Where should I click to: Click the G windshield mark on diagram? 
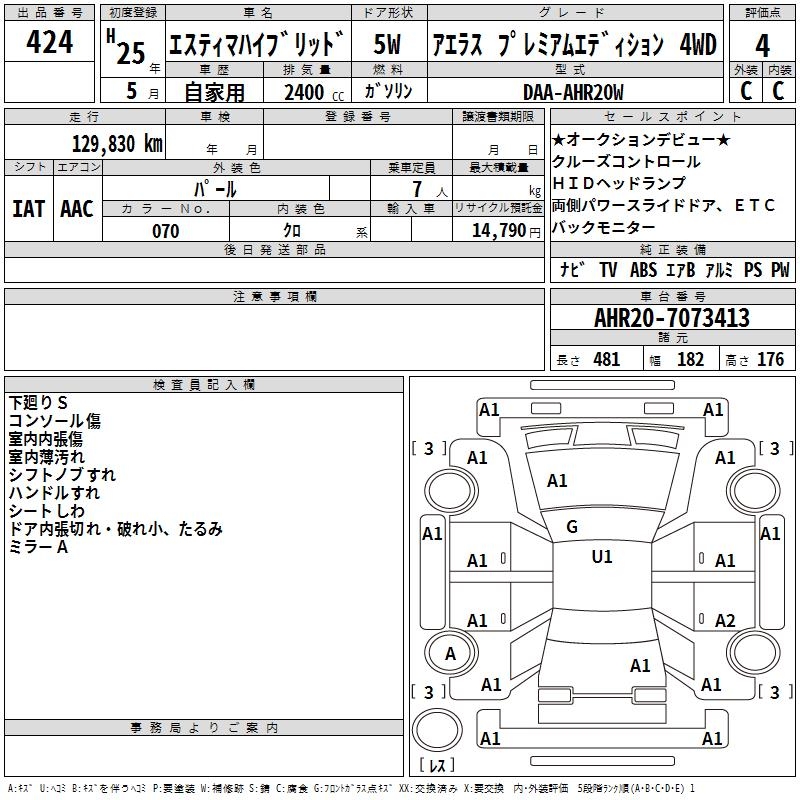(572, 527)
